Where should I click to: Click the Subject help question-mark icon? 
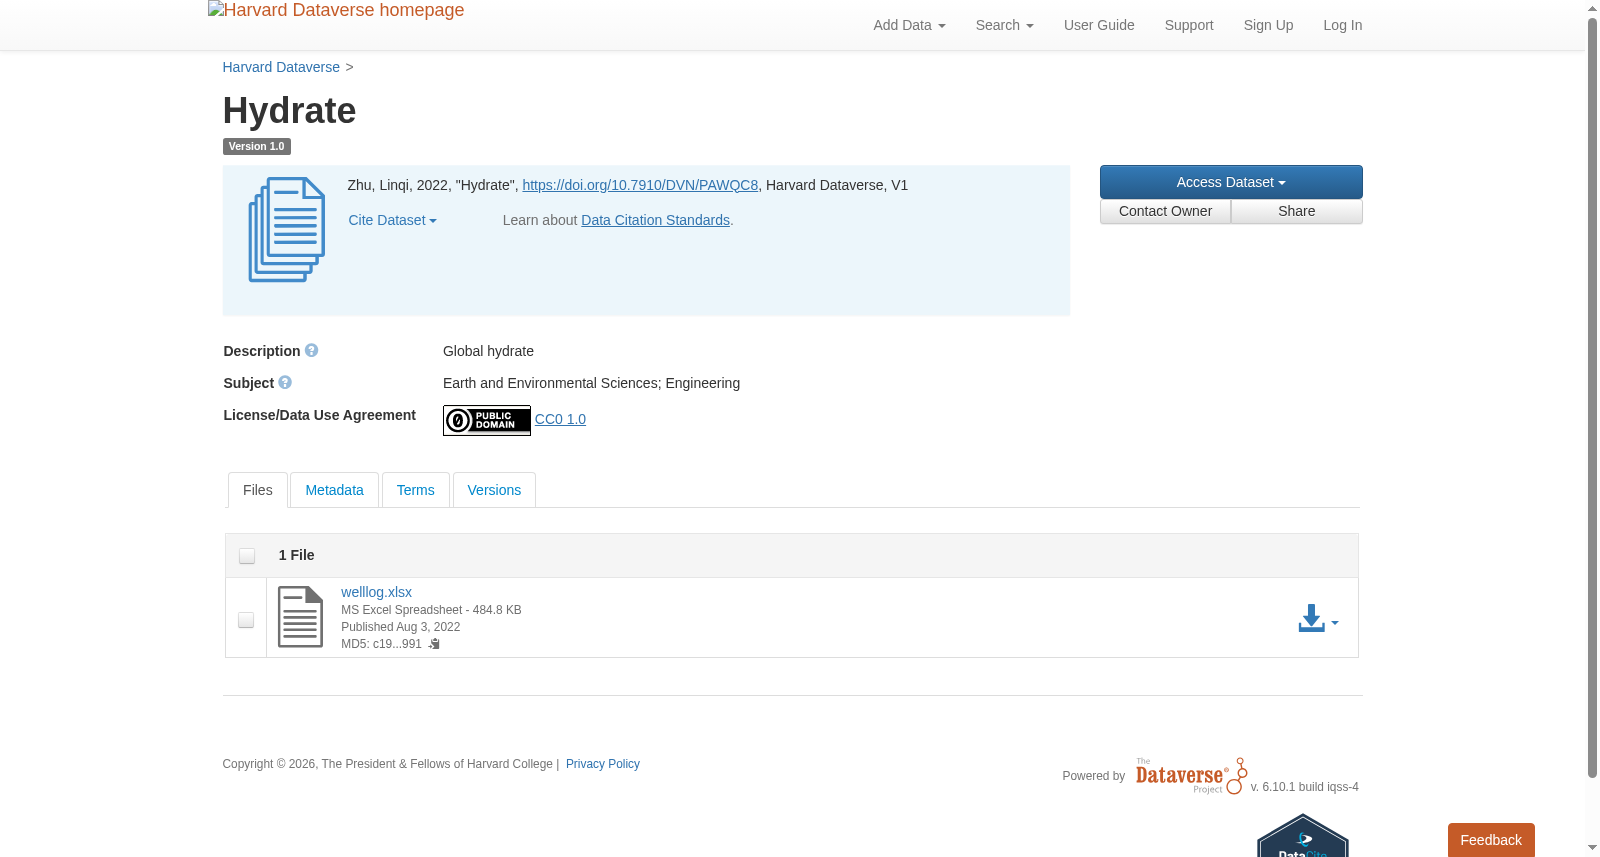click(x=285, y=383)
